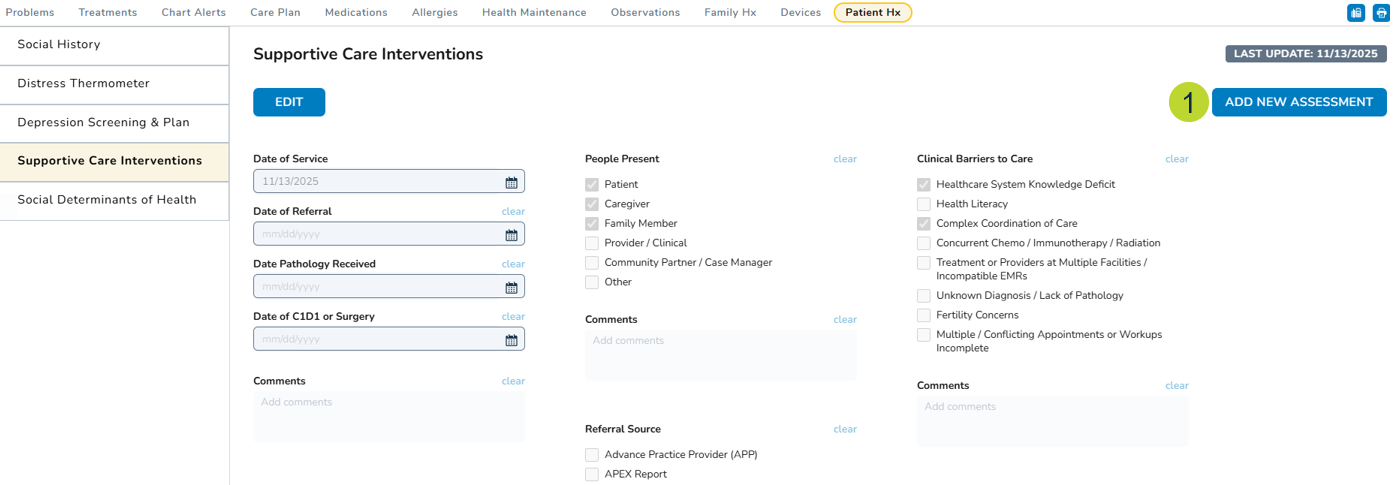Click the fax icon in top-right corner
1397x485 pixels.
tap(1356, 13)
